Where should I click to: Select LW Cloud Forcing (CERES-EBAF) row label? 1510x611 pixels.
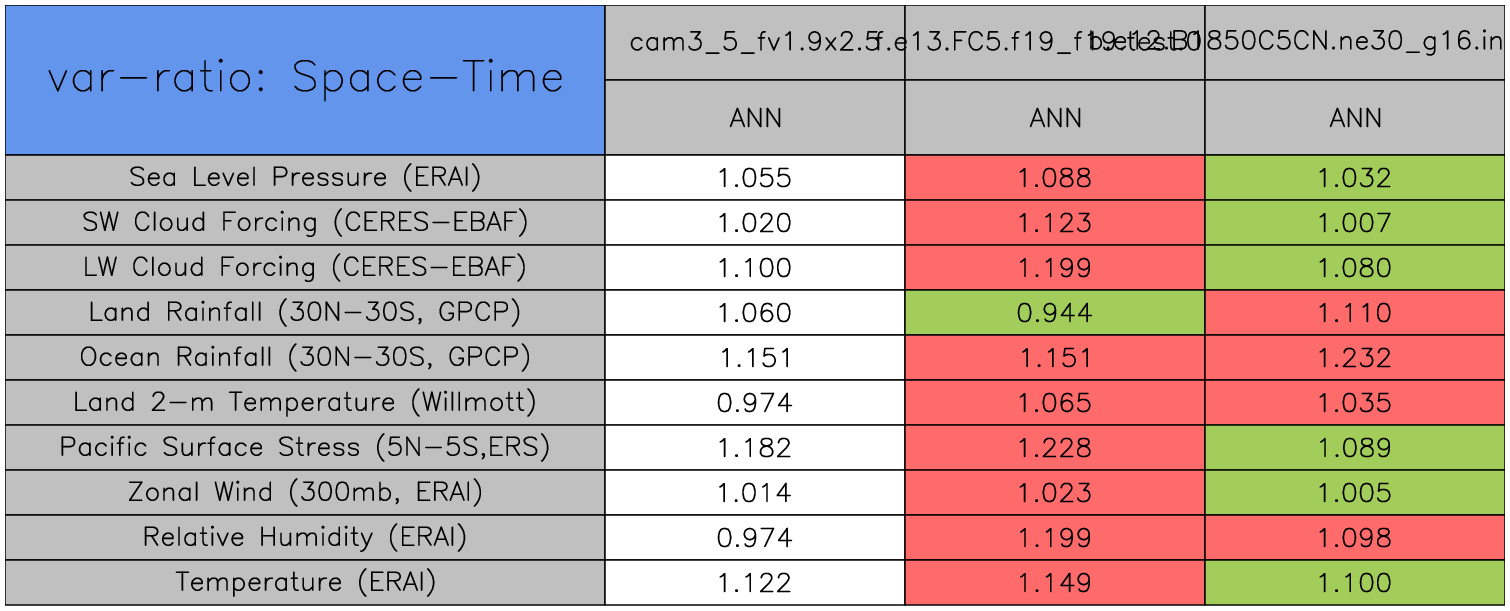[x=305, y=268]
